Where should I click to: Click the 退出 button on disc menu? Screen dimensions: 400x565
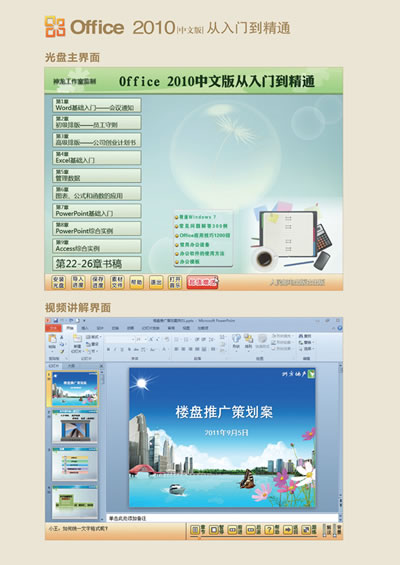[x=156, y=282]
